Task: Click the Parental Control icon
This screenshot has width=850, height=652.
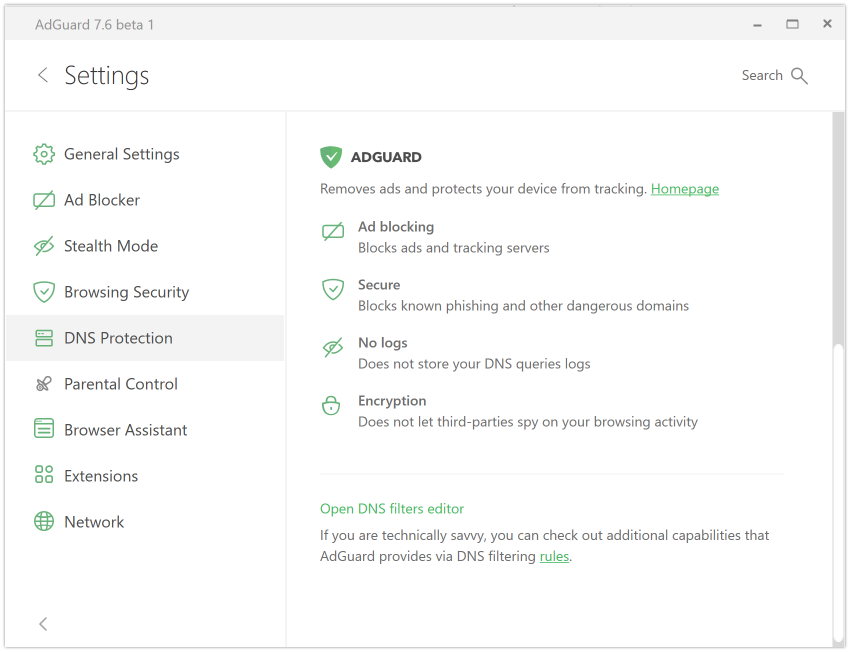Action: coord(43,384)
